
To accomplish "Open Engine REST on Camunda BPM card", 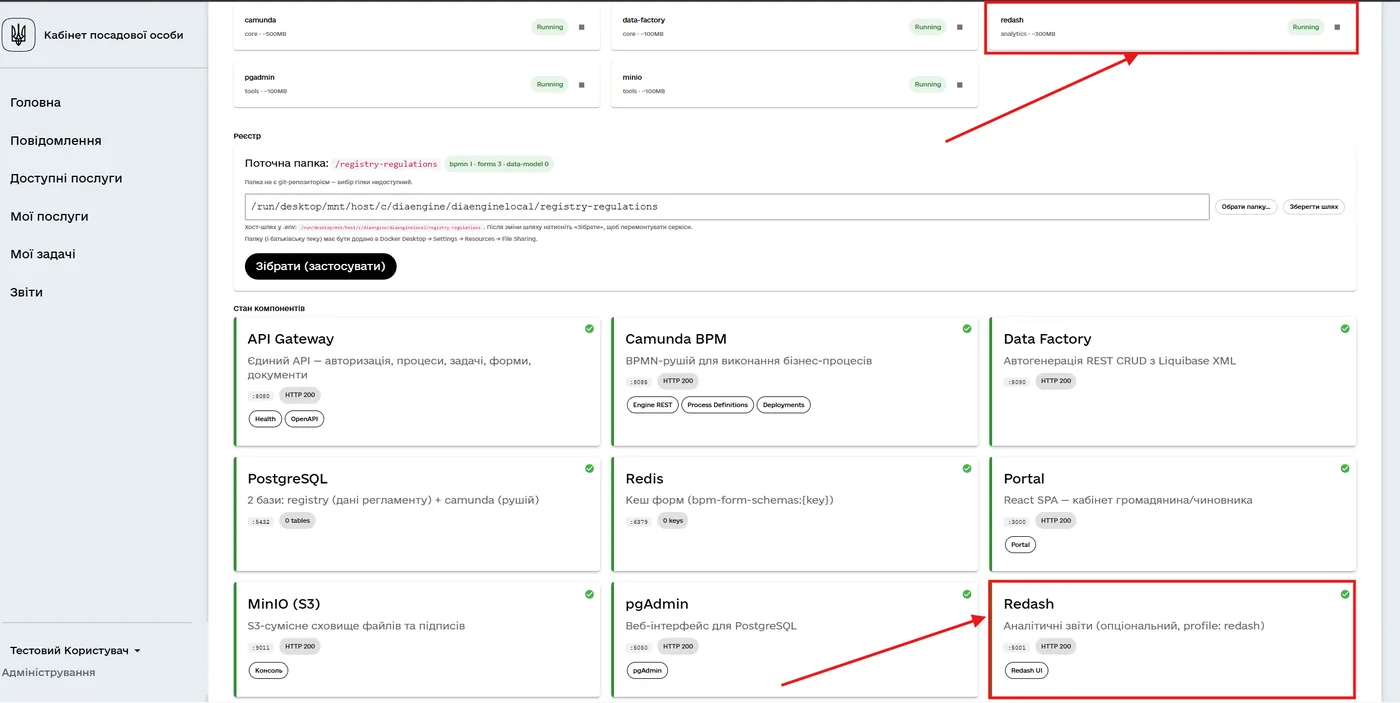I will [652, 405].
